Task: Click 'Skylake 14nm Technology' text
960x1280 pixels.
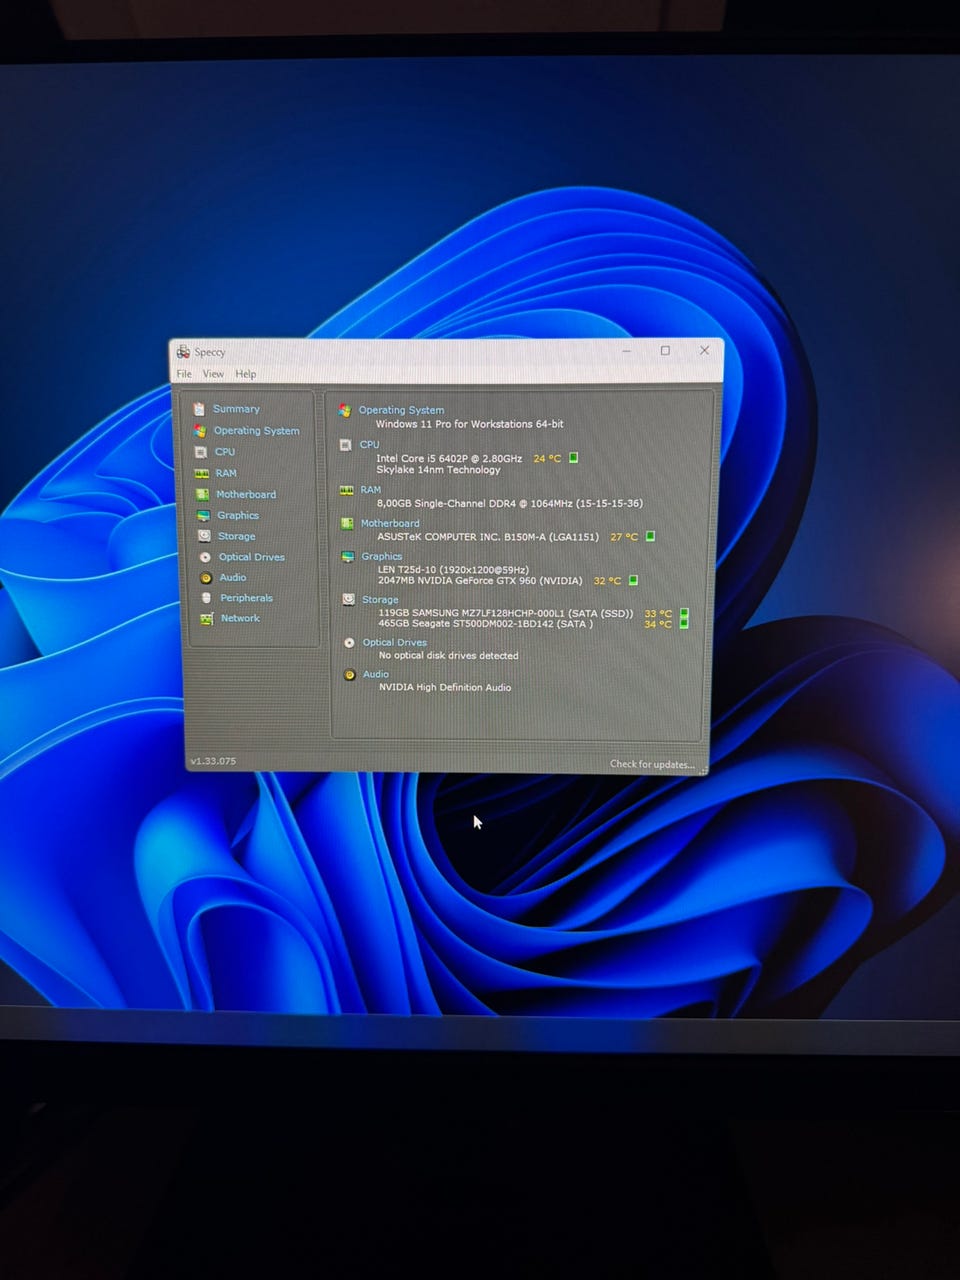Action: click(438, 470)
